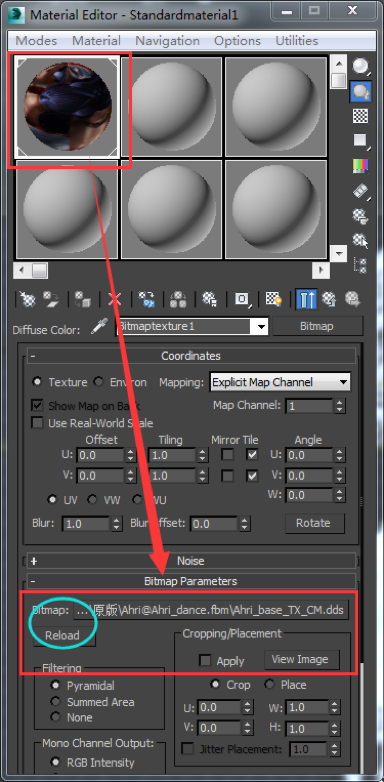Open the Mapping dropdown
The image size is (384, 782).
(280, 382)
